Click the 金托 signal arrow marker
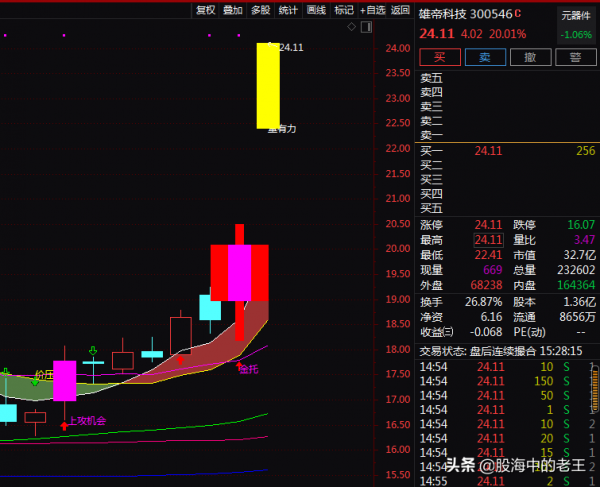This screenshot has width=600, height=487. coord(240,366)
